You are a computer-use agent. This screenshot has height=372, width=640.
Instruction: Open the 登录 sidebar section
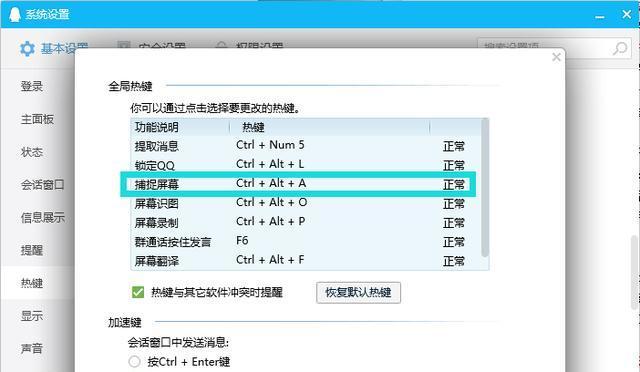click(32, 86)
